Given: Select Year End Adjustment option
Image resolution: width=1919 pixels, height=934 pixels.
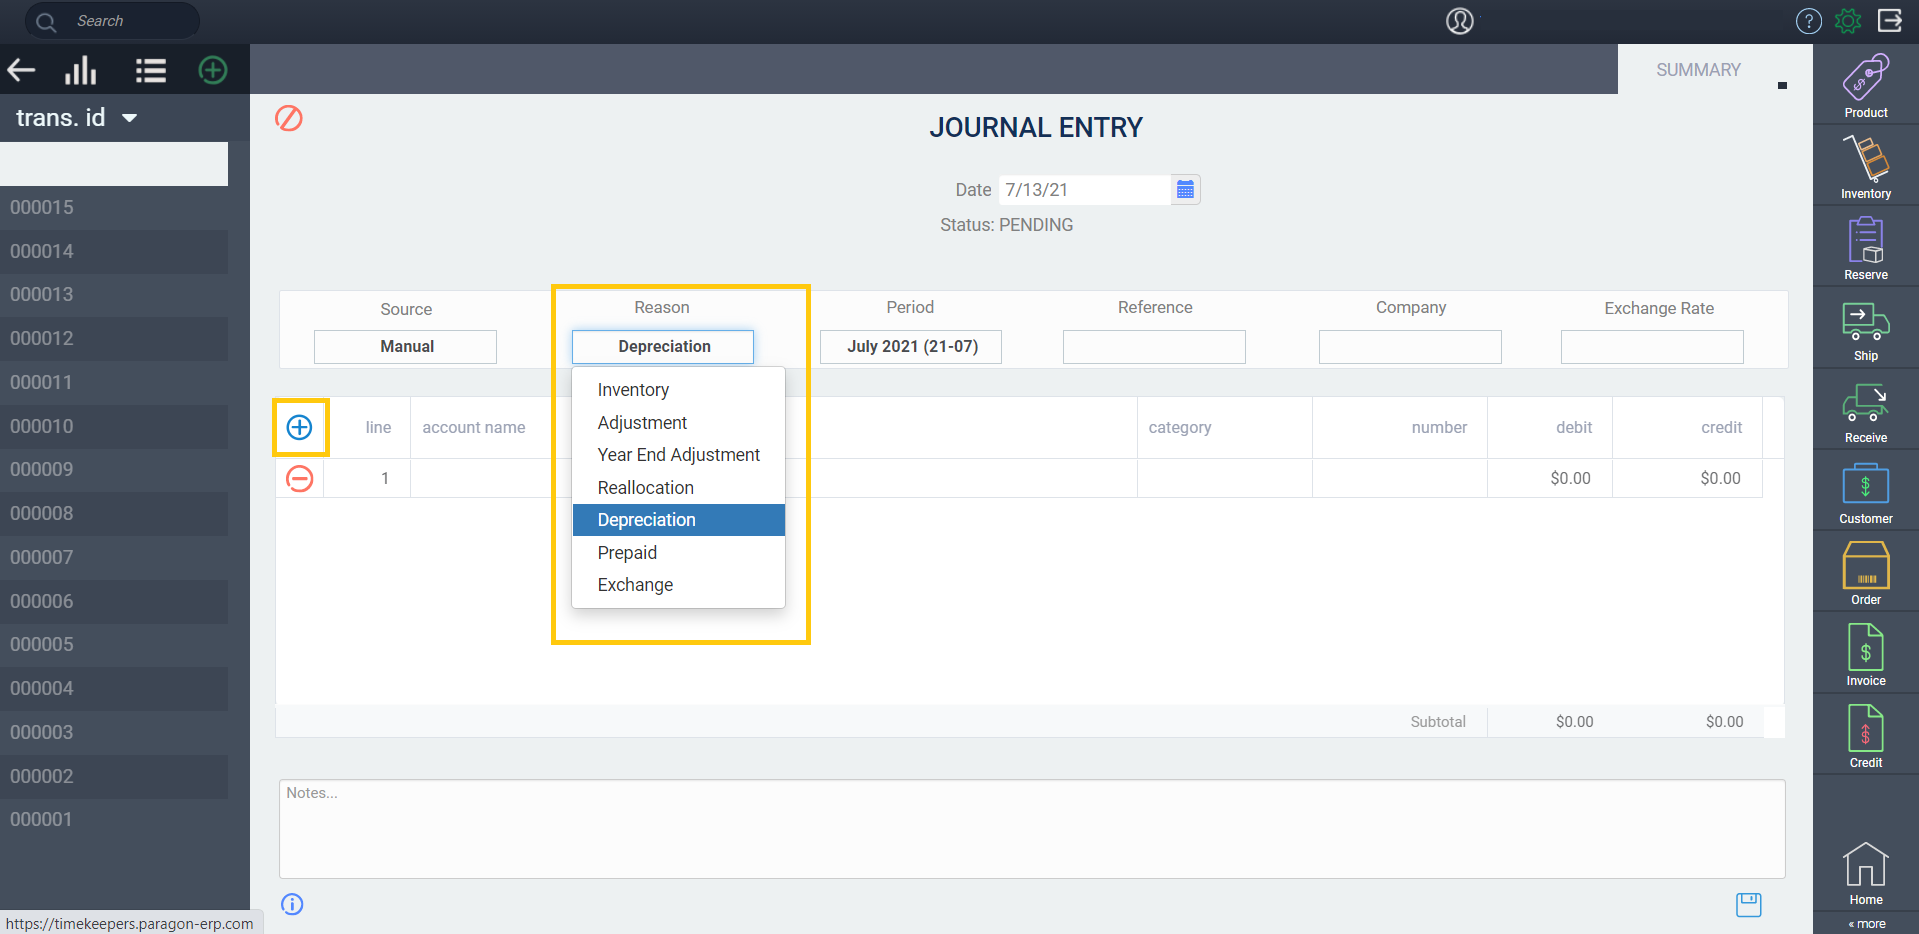Looking at the screenshot, I should (x=678, y=455).
